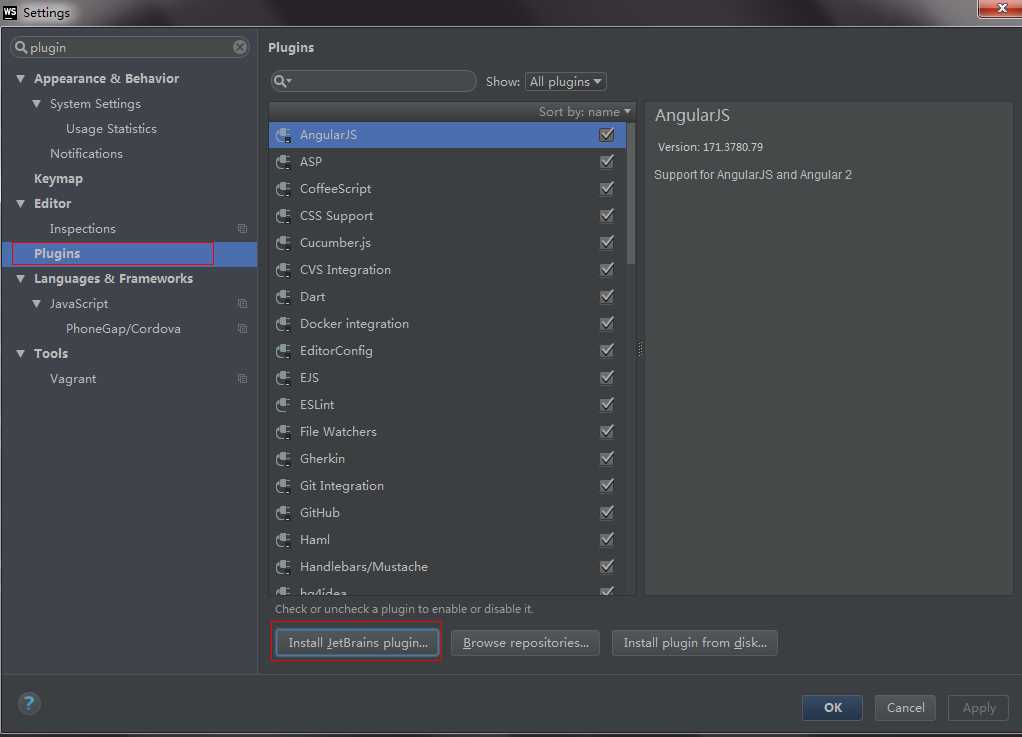The height and width of the screenshot is (737, 1022).
Task: Uncheck the Docker integration plugin
Action: (x=607, y=324)
